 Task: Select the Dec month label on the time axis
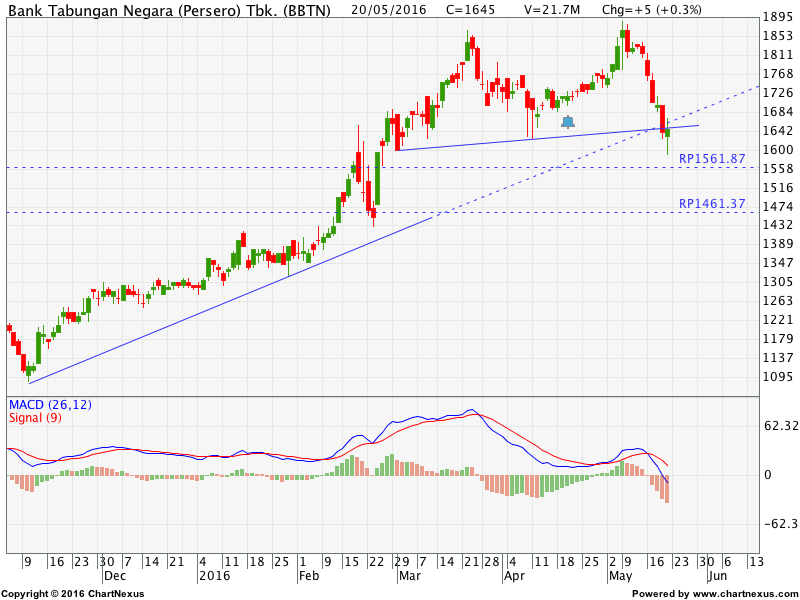coord(115,576)
